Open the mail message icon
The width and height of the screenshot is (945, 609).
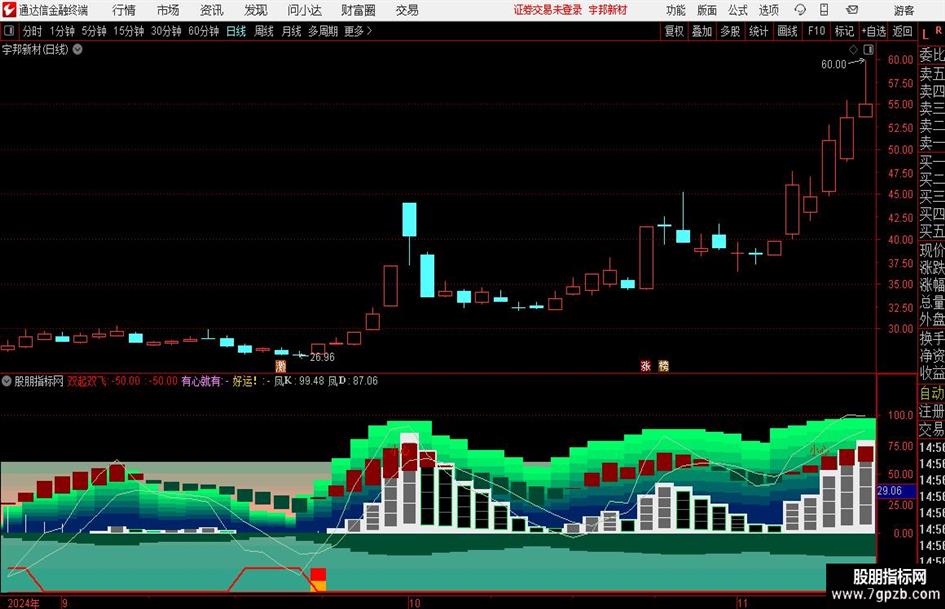[852, 10]
